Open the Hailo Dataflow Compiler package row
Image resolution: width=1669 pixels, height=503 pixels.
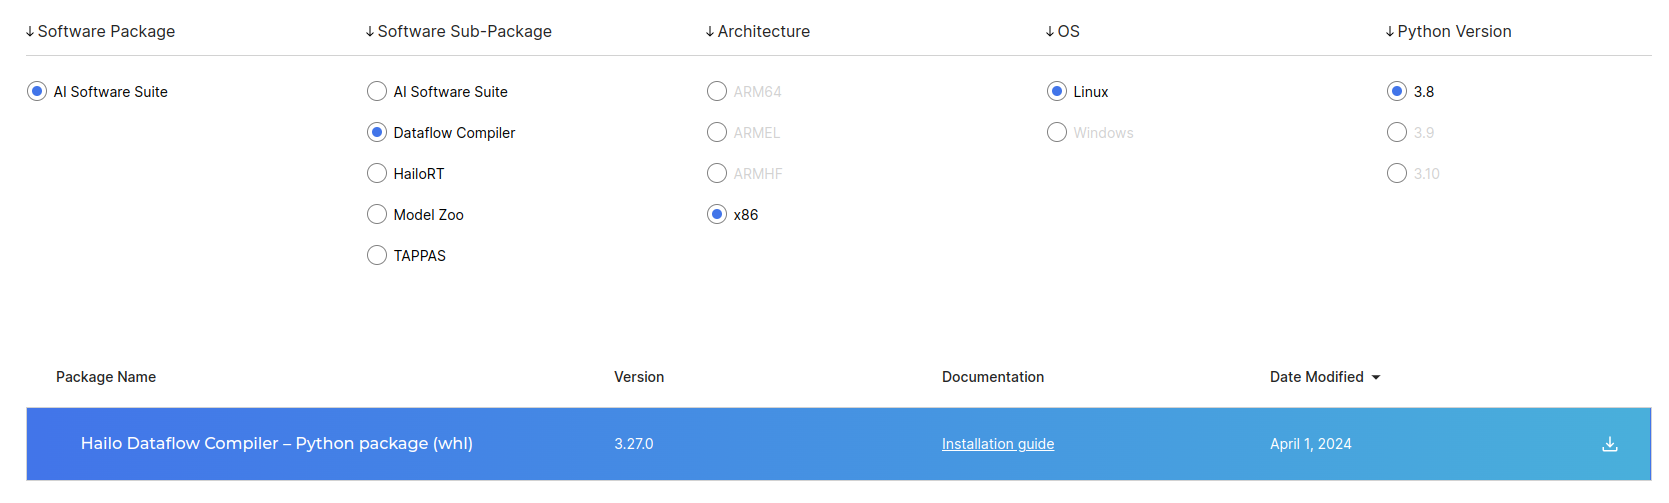coord(277,444)
